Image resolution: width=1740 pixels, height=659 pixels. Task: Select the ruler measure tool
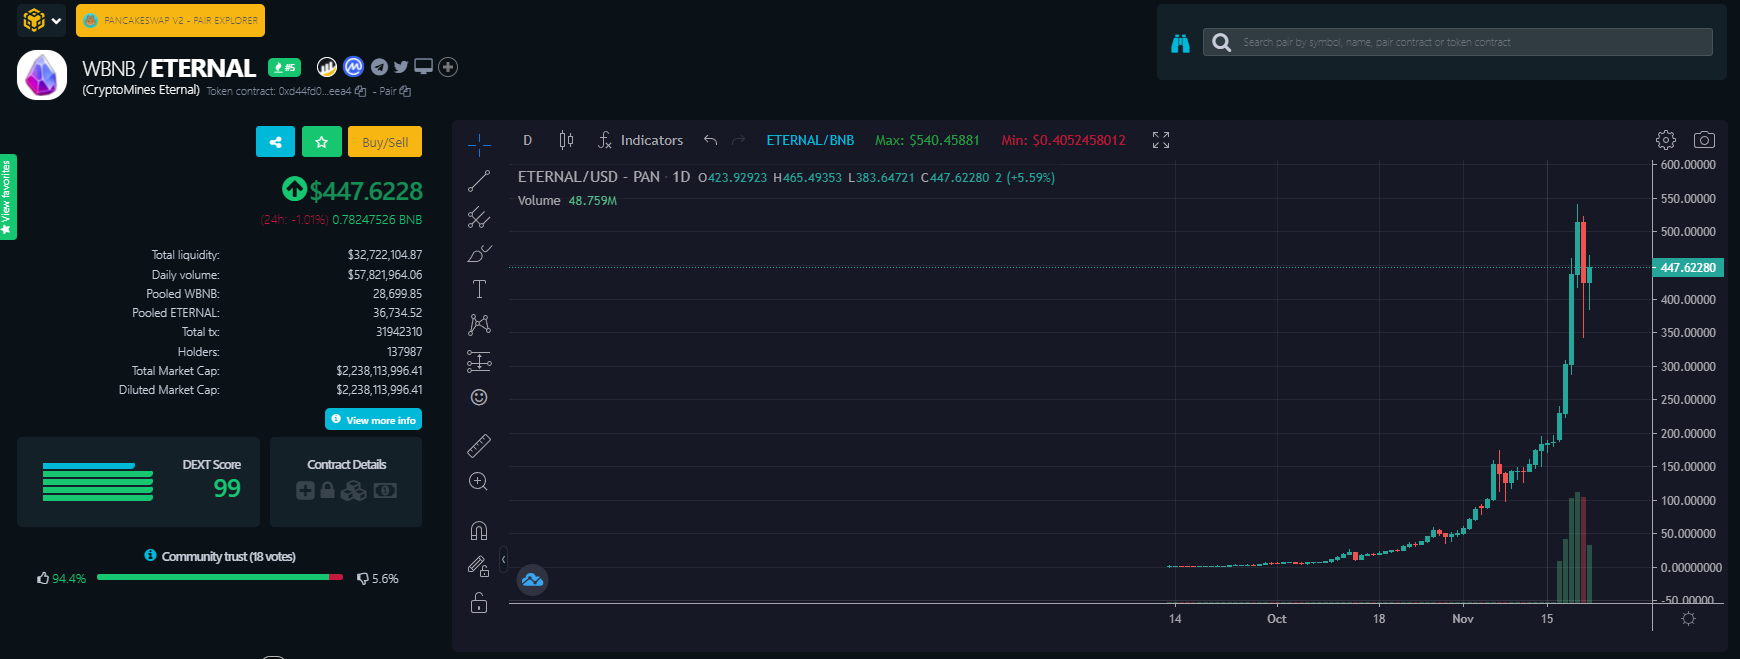point(479,445)
